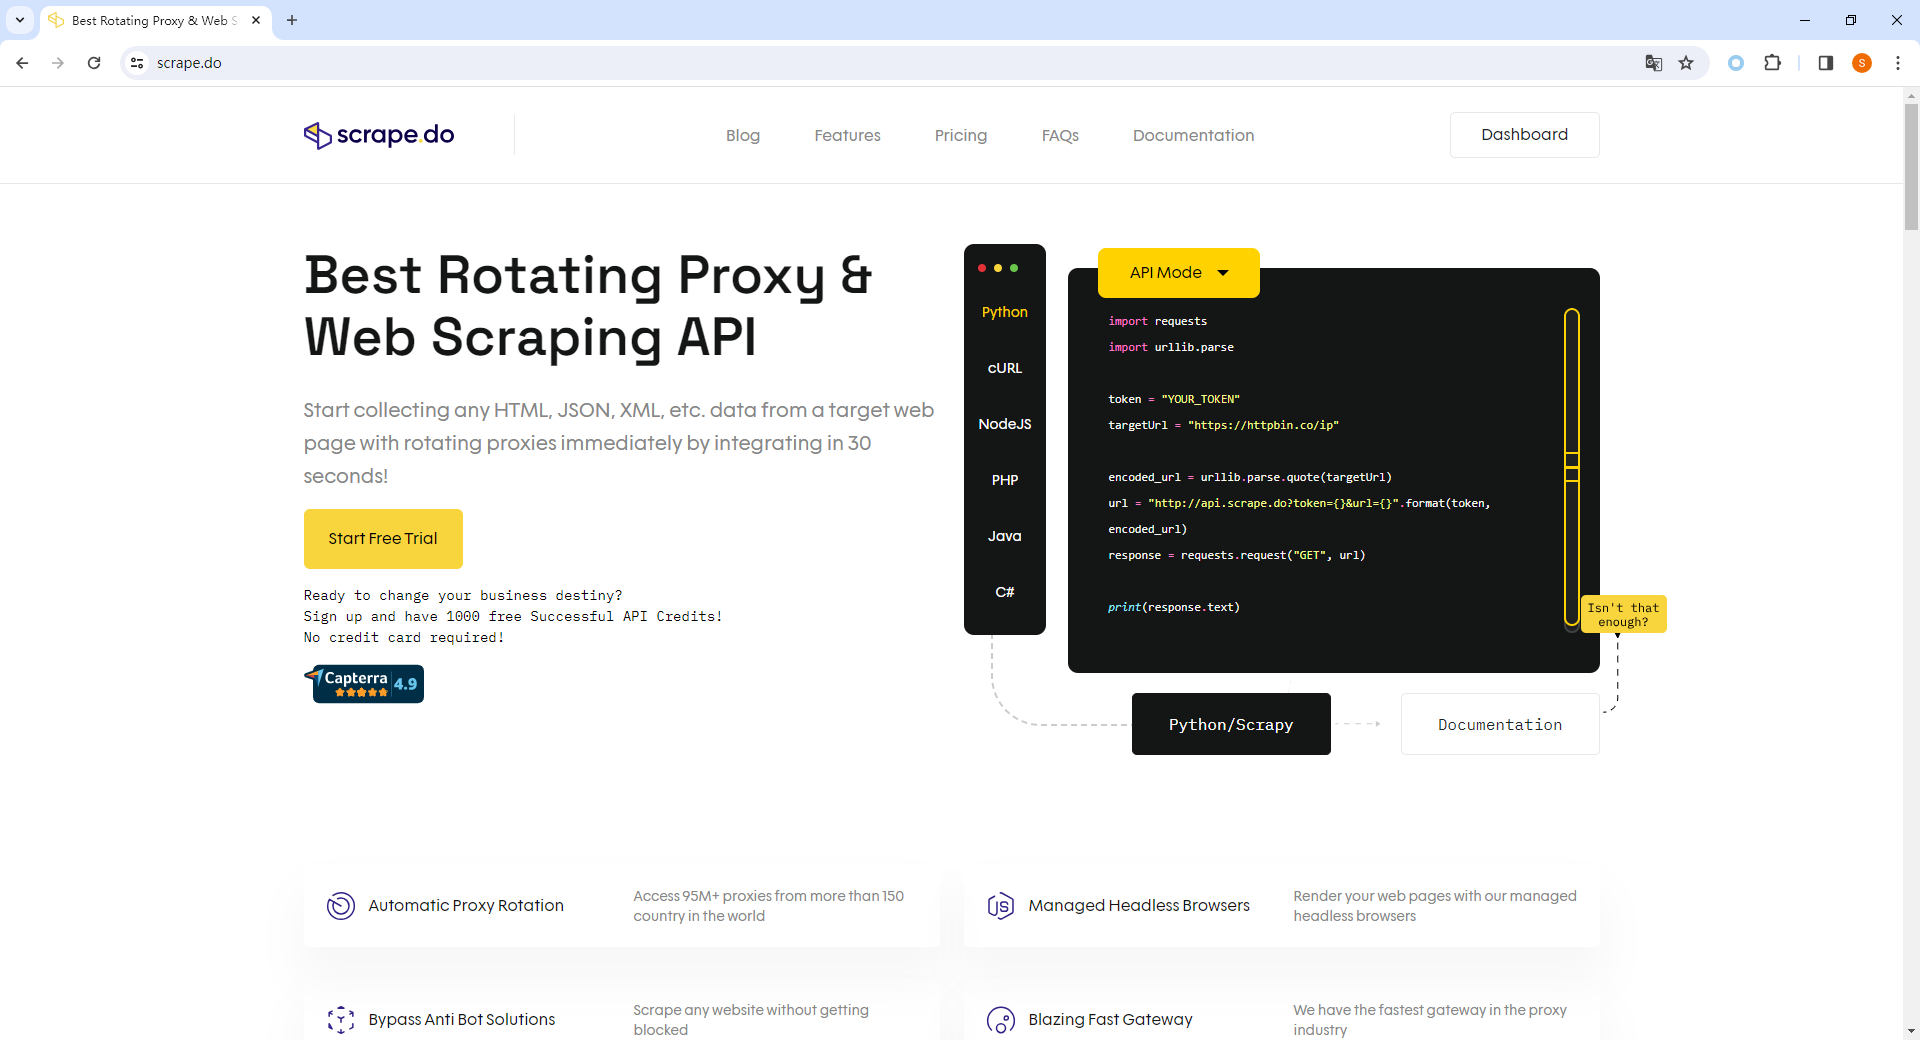This screenshot has height=1040, width=1920.
Task: Bookmark this page with the star
Action: click(x=1686, y=63)
